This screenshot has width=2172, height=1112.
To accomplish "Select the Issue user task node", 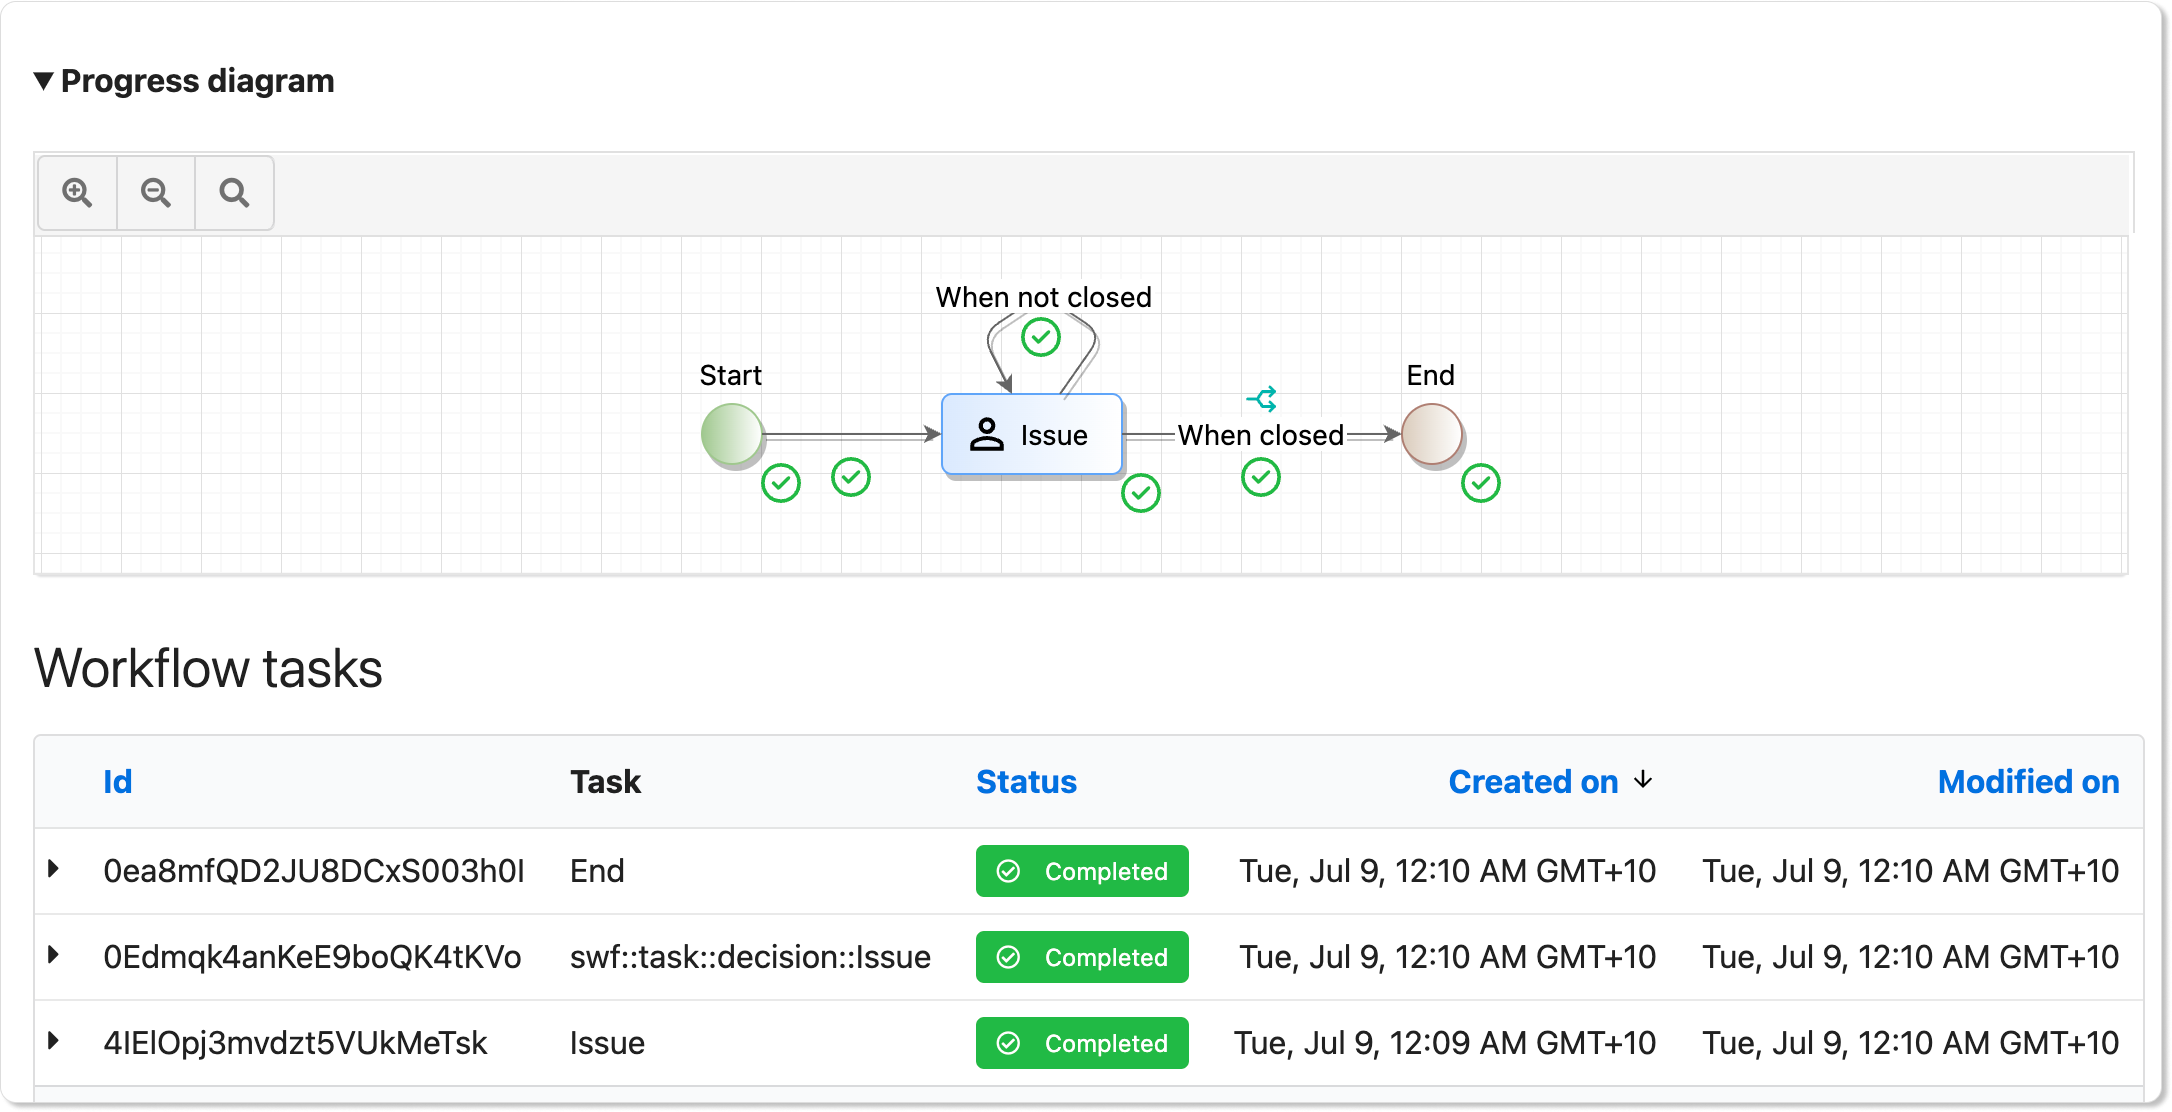I will click(x=1031, y=435).
